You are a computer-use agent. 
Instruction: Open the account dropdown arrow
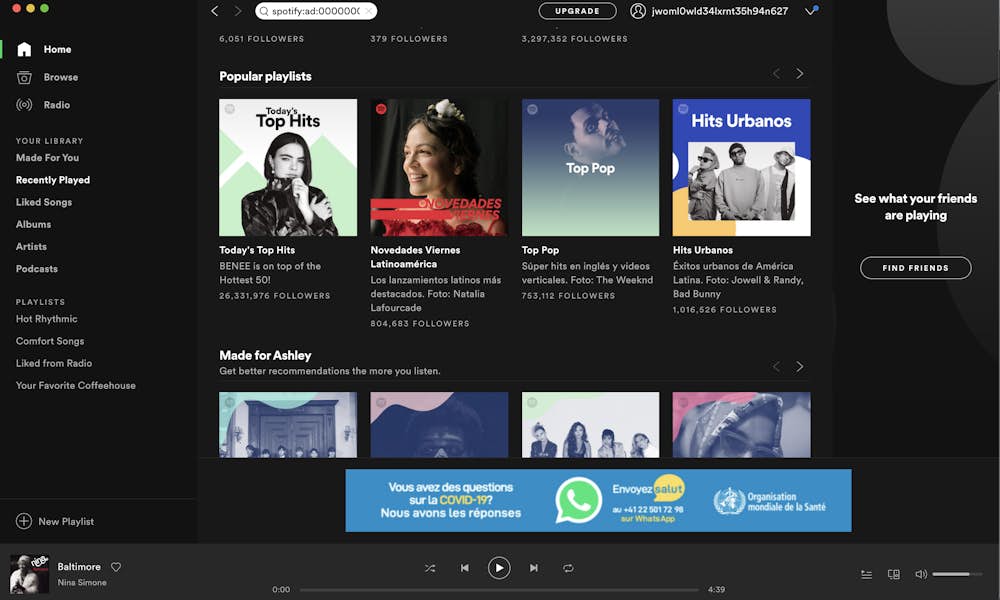[x=810, y=12]
